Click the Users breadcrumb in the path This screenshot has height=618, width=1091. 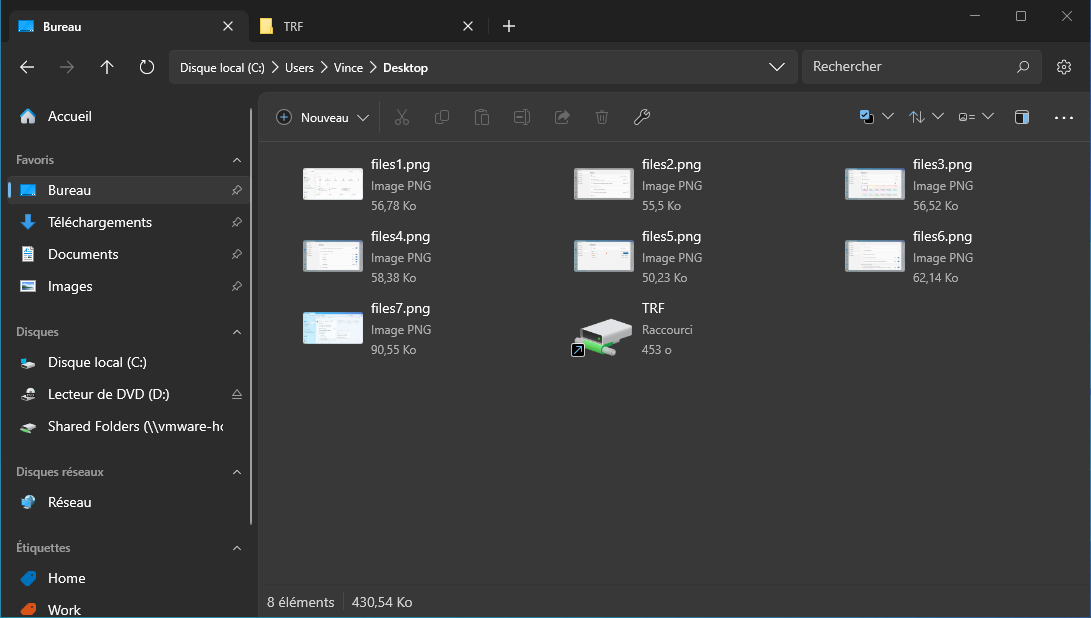click(299, 68)
